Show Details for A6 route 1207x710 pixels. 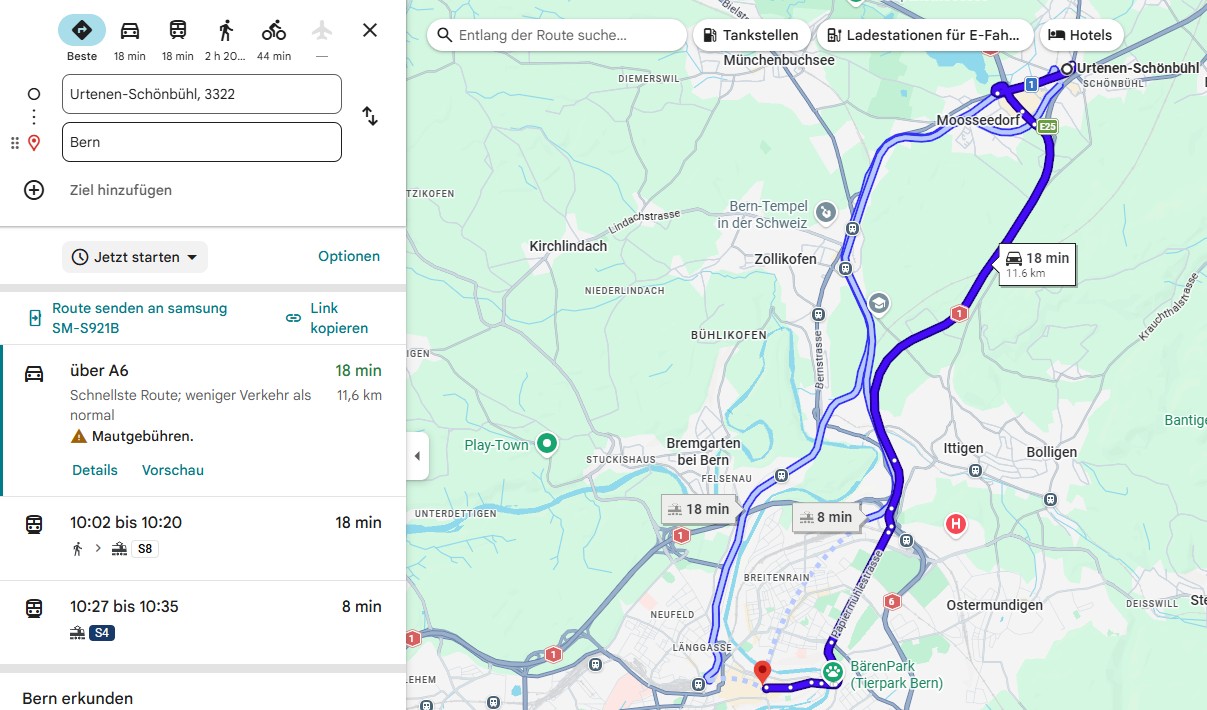tap(95, 470)
